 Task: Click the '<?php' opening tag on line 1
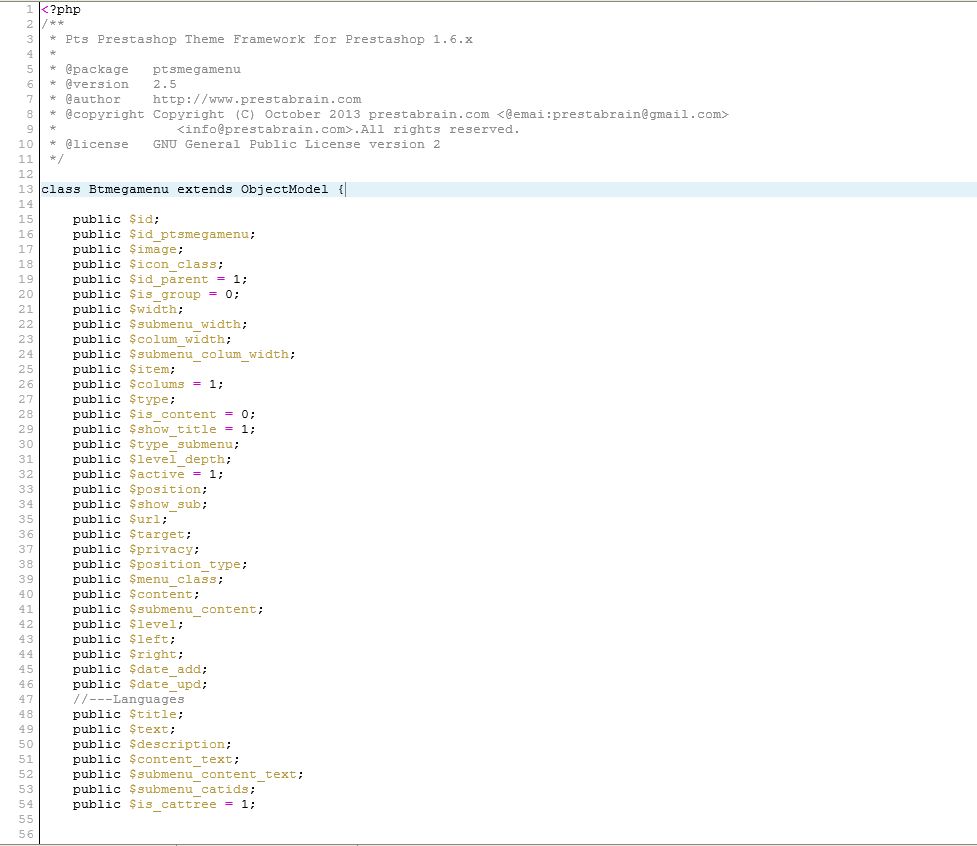click(61, 9)
